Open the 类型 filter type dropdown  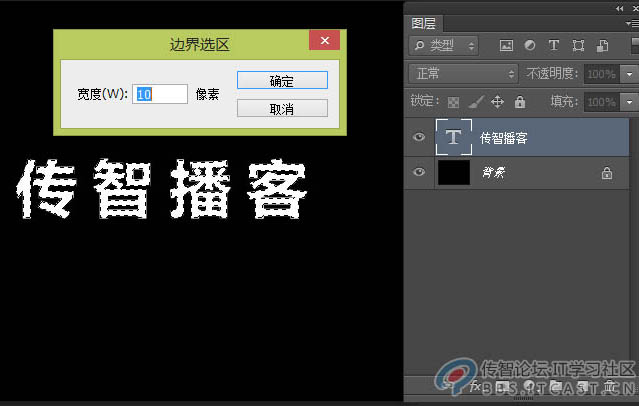443,45
